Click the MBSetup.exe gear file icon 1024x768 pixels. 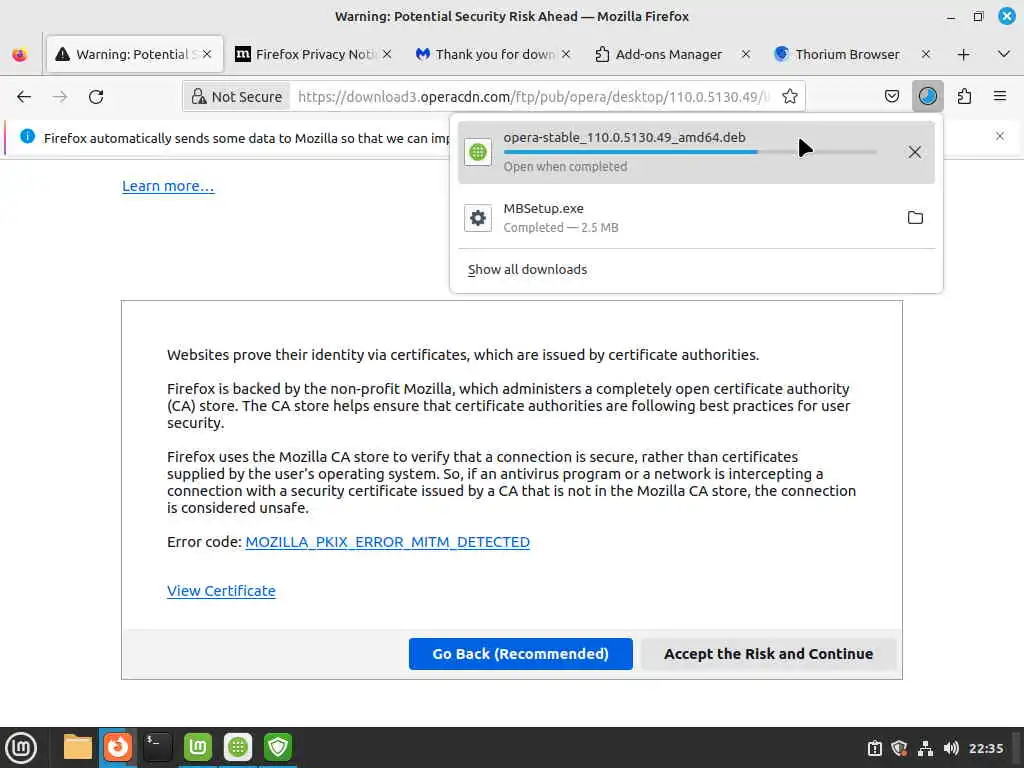pyautogui.click(x=478, y=218)
